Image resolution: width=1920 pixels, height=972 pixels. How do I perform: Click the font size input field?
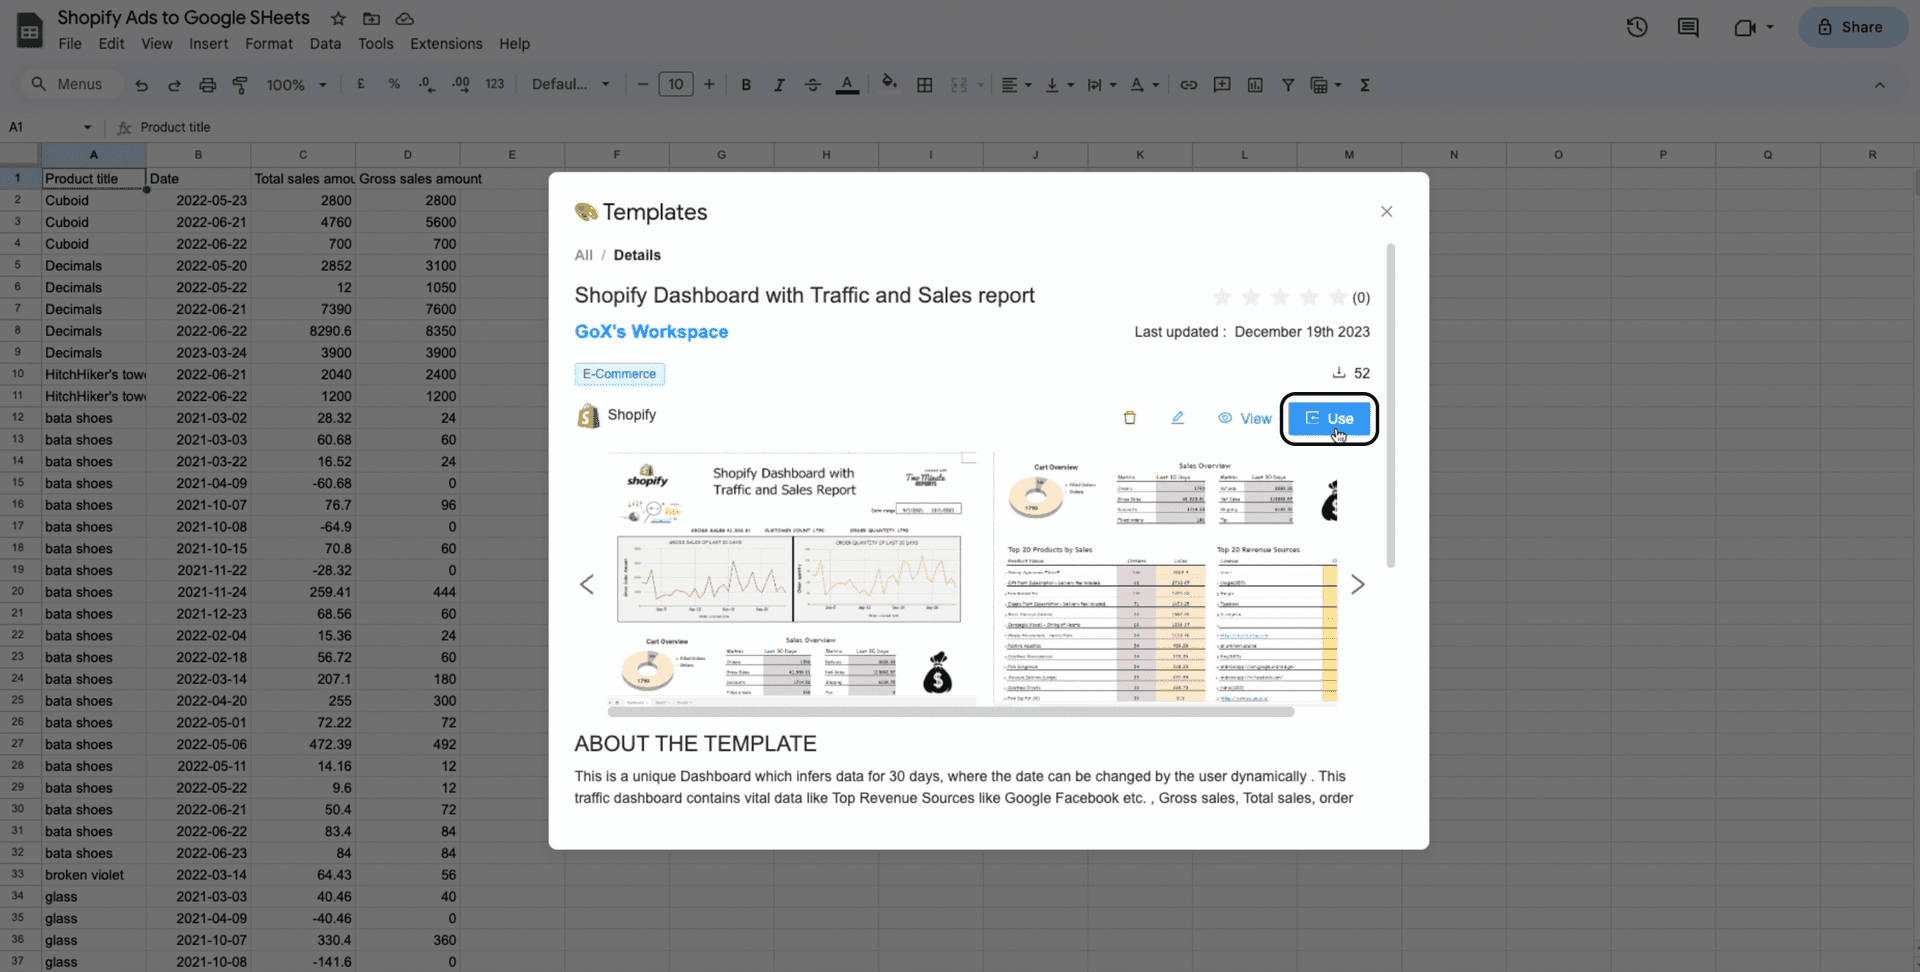point(676,84)
